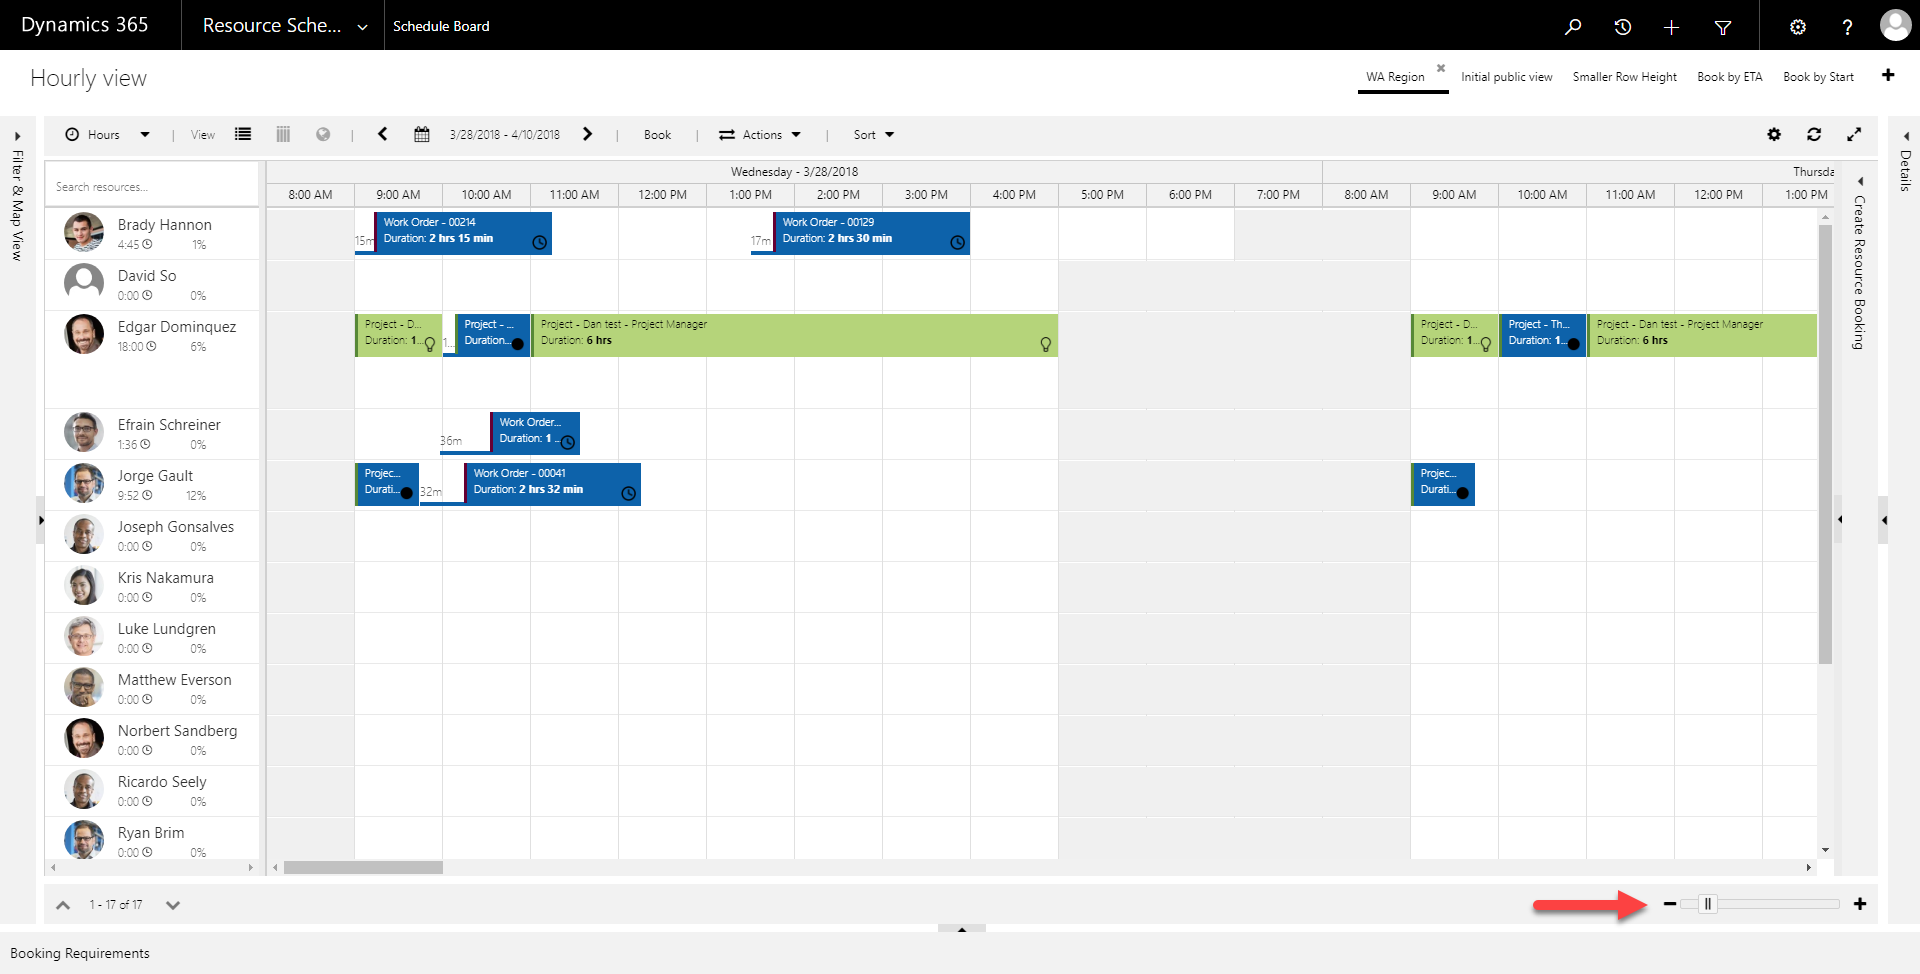Open schedule board settings gear
This screenshot has height=974, width=1920.
click(1774, 134)
